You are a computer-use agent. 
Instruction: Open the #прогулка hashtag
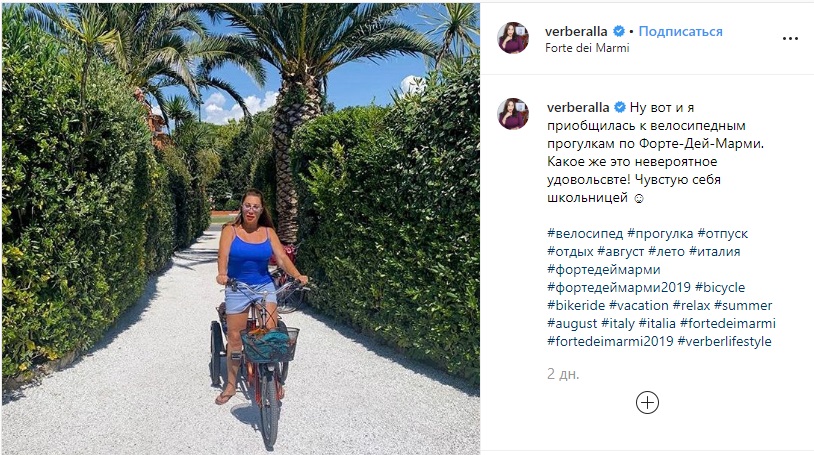click(660, 234)
